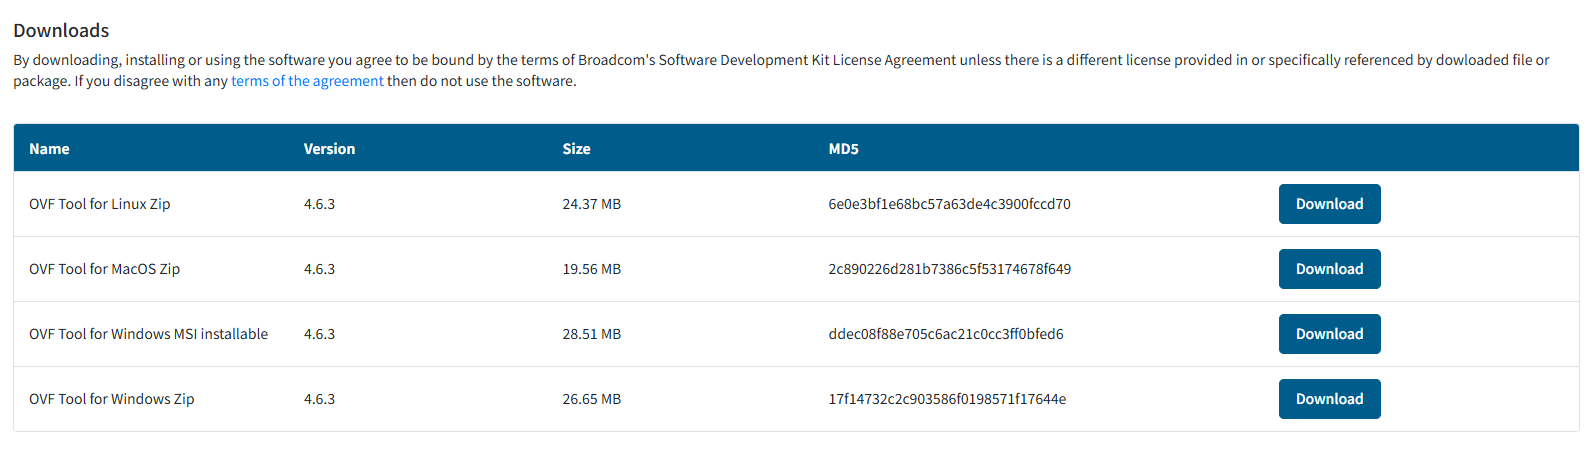Select the OVF Tool for Linux Zip name
The image size is (1588, 452).
(100, 204)
